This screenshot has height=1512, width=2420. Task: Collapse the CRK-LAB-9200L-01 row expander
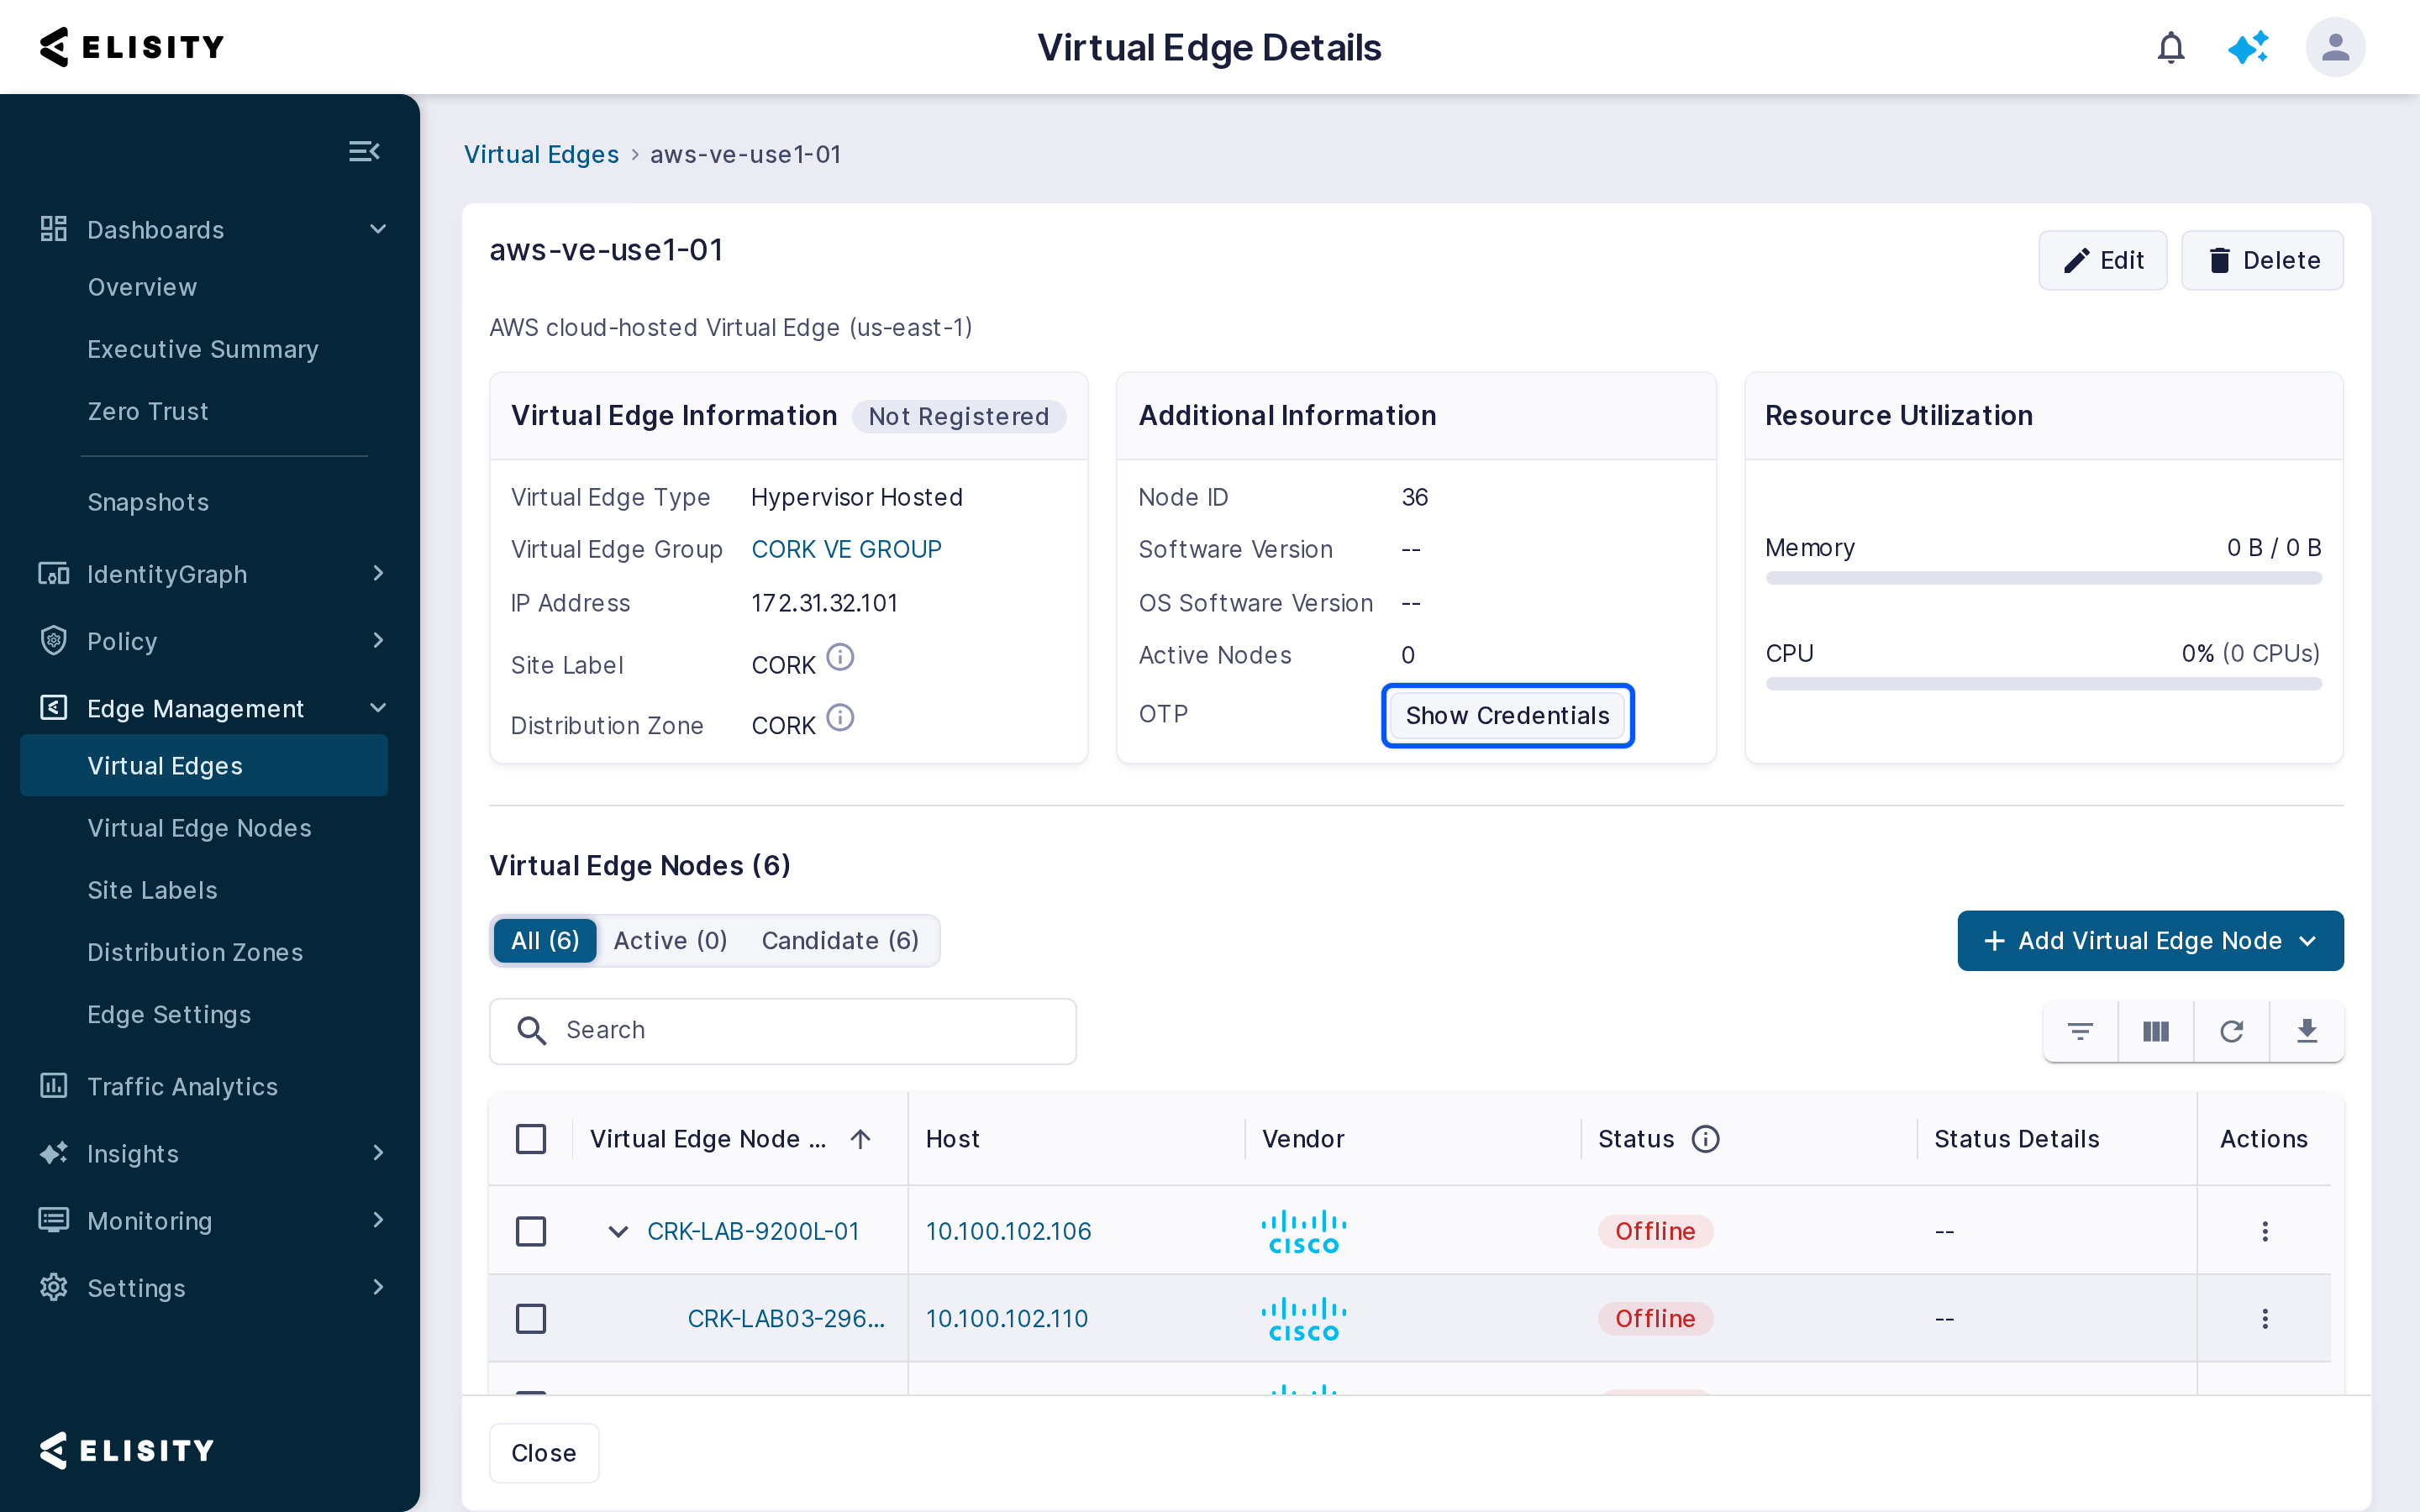tap(618, 1231)
